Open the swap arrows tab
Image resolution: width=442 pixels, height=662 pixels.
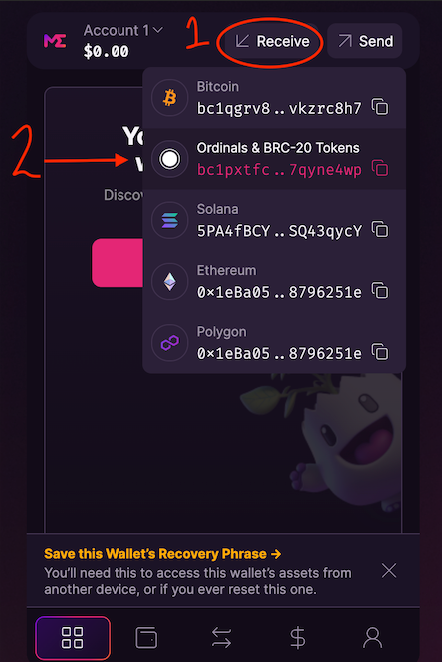(x=221, y=638)
